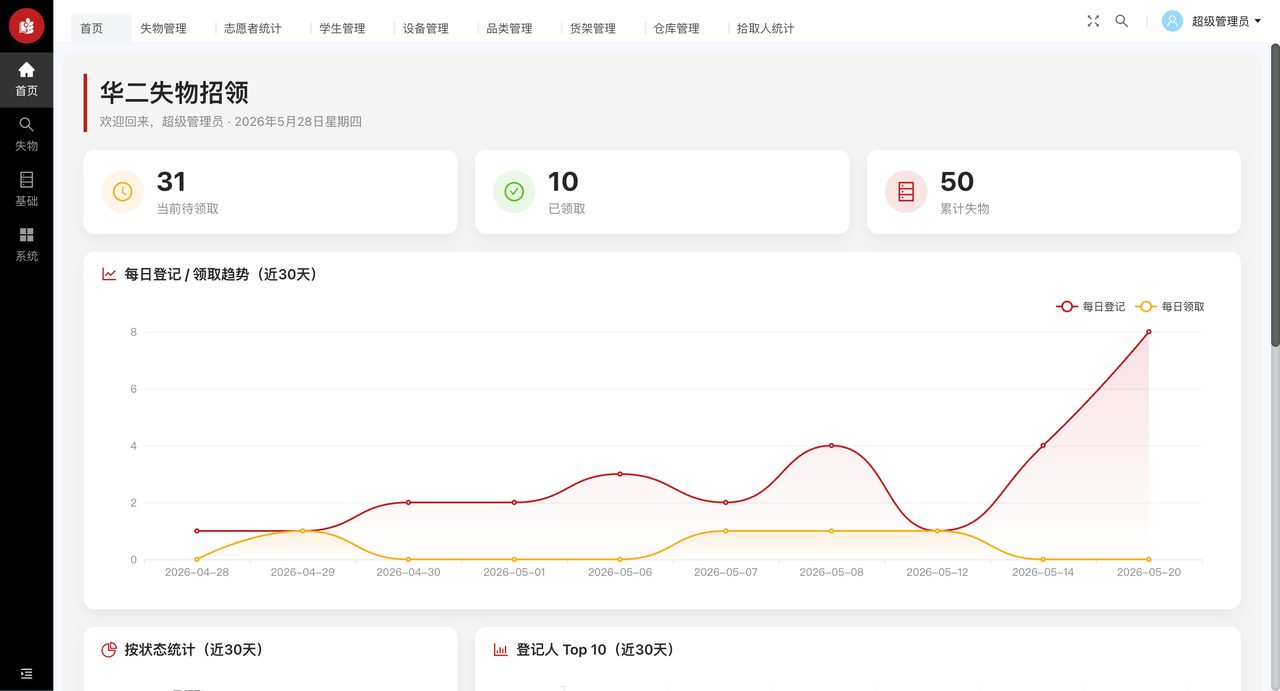Click the 登记人 Top 10（近30天）title
This screenshot has height=691, width=1280.
pos(598,650)
